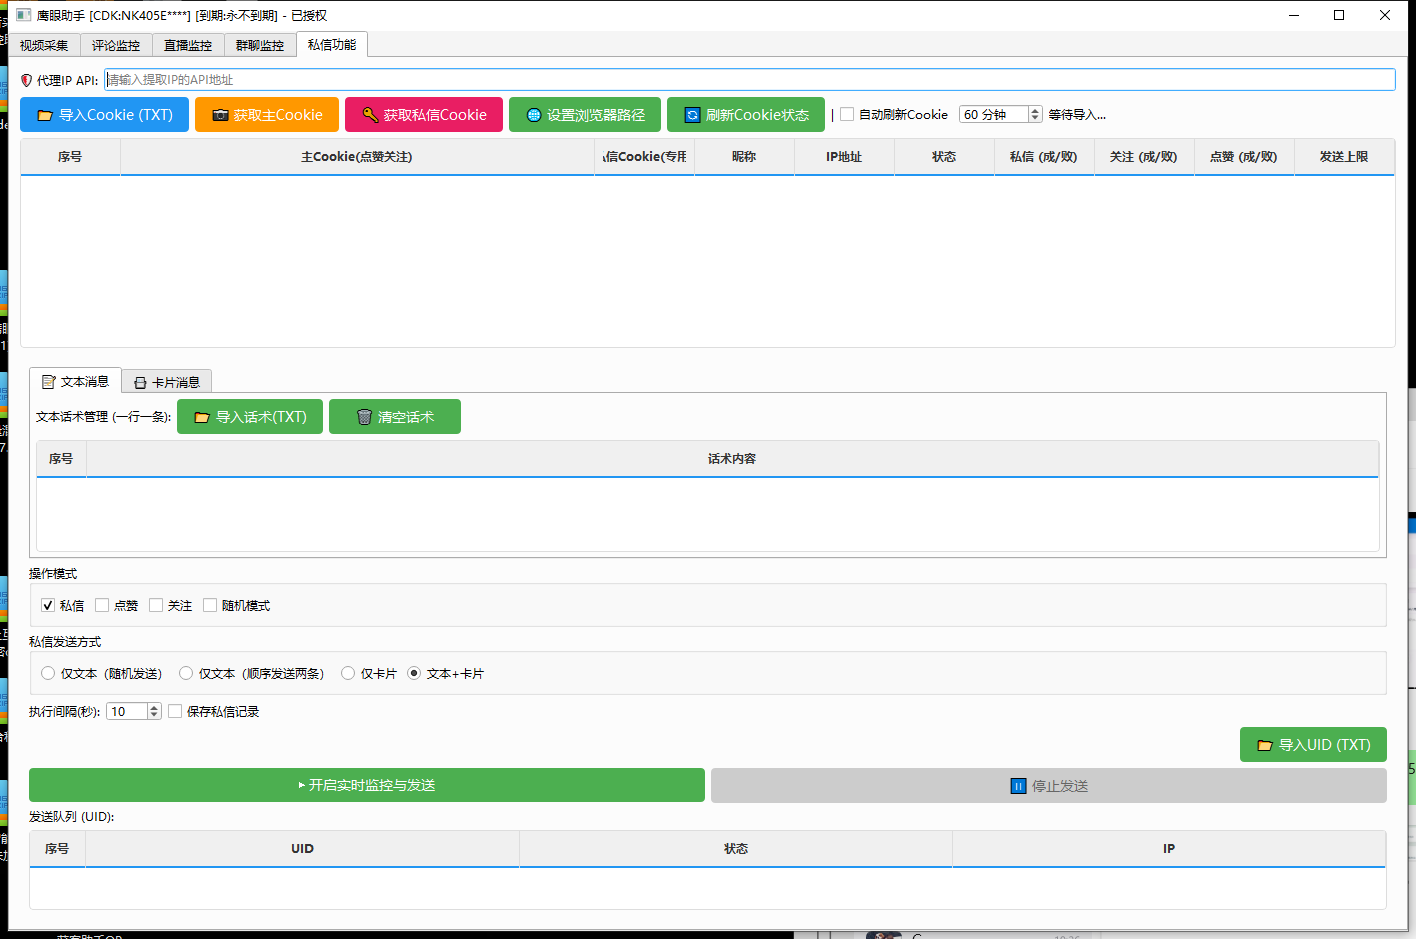Start 开启实时监控与发送 button
1416x939 pixels.
coord(367,785)
